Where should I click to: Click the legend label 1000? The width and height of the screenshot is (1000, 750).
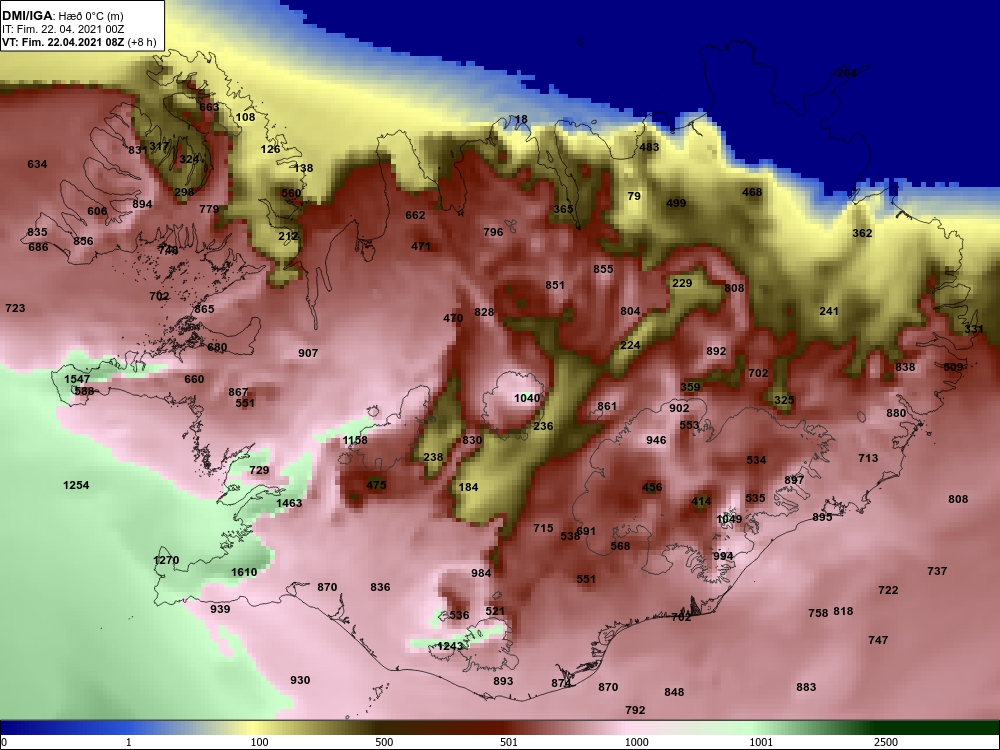click(637, 742)
